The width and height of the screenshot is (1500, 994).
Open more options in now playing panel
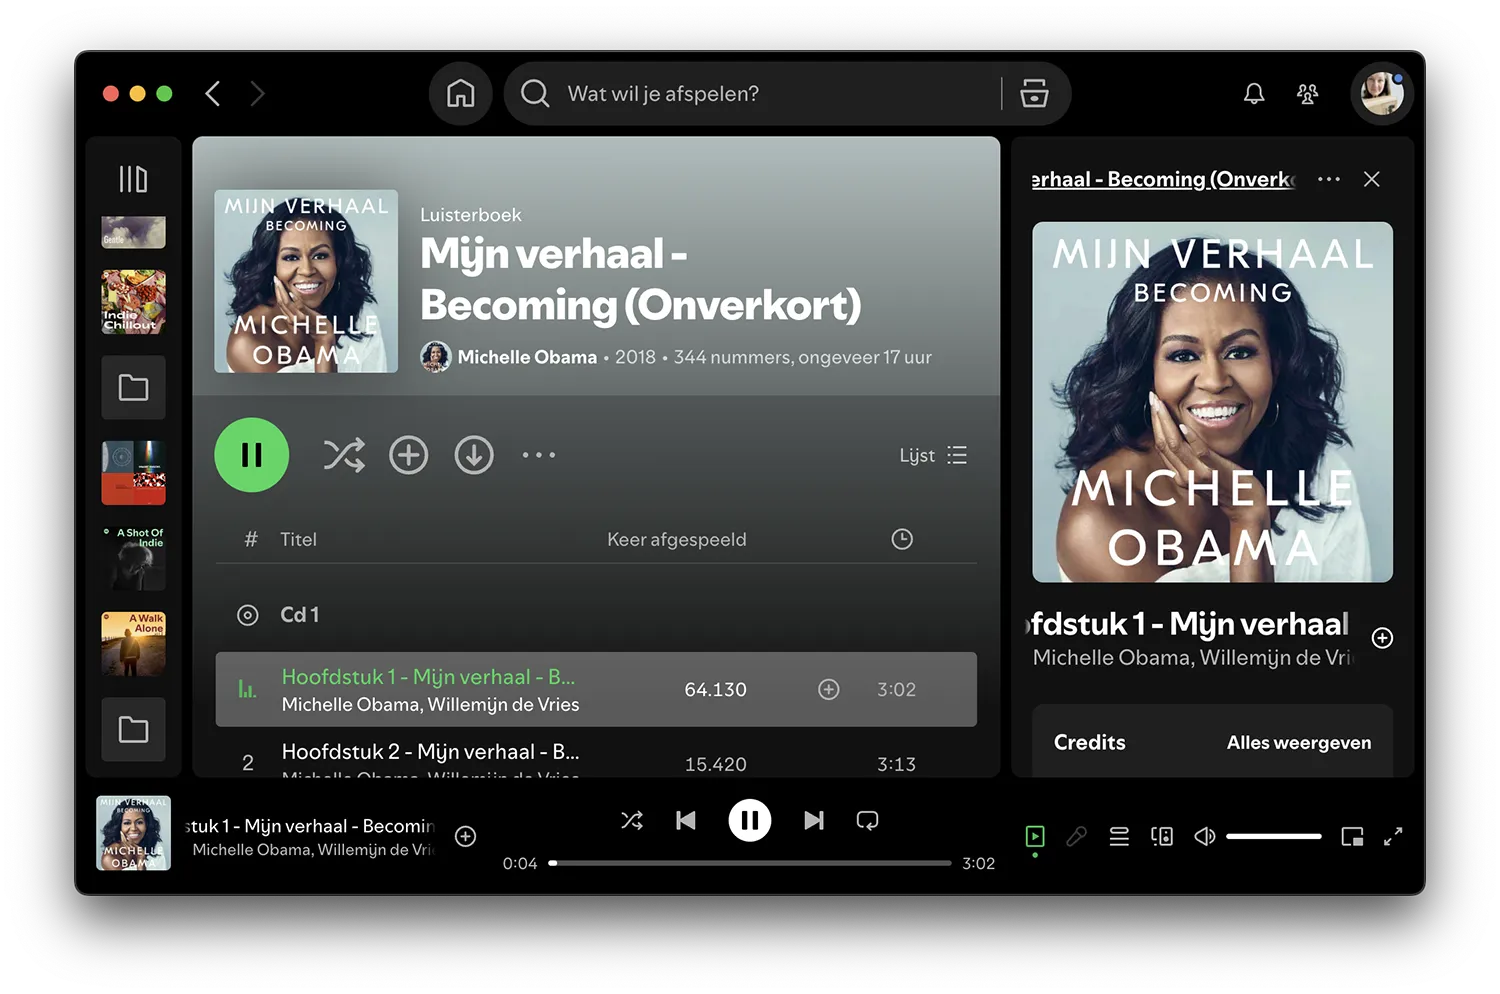pos(1329,179)
